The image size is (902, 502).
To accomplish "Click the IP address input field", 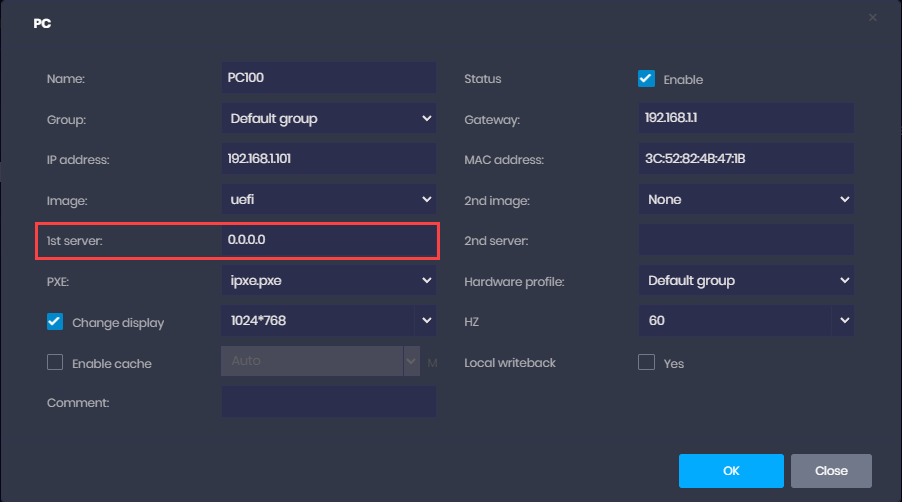I will pyautogui.click(x=328, y=158).
